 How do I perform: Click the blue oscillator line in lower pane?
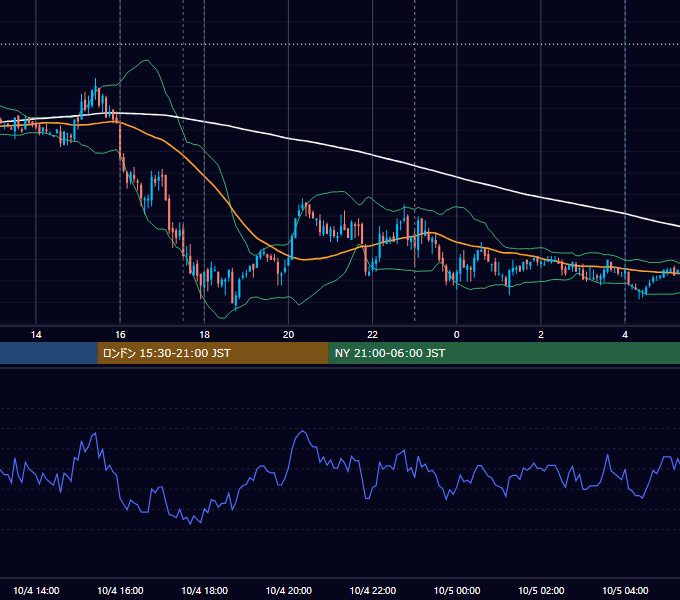[x=302, y=431]
